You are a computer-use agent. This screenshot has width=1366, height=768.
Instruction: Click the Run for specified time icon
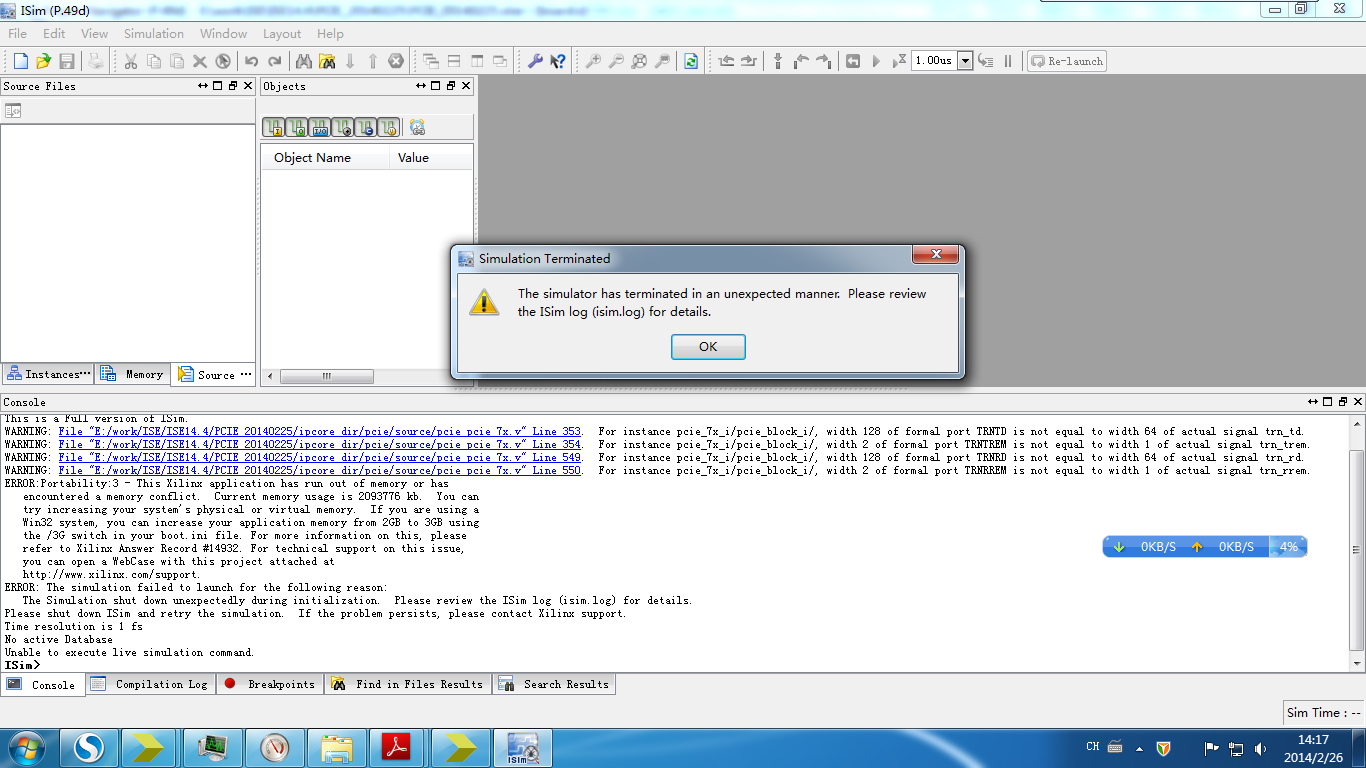click(x=899, y=61)
